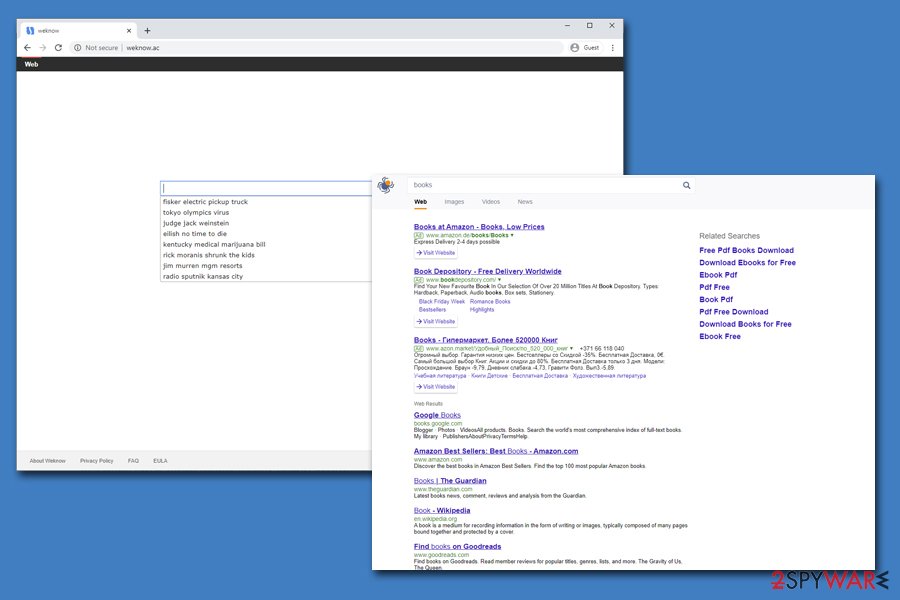Open Book Depository Free Delivery result
This screenshot has width=900, height=600.
[487, 271]
